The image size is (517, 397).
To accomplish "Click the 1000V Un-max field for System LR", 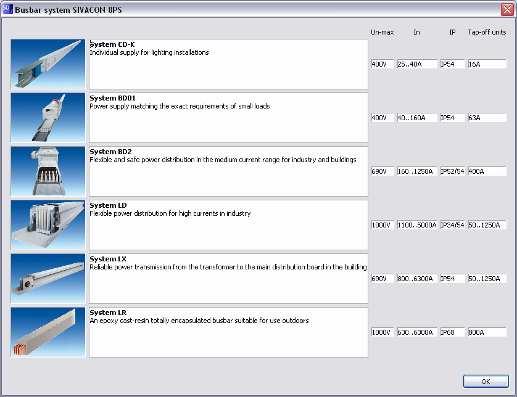I will pos(382,332).
